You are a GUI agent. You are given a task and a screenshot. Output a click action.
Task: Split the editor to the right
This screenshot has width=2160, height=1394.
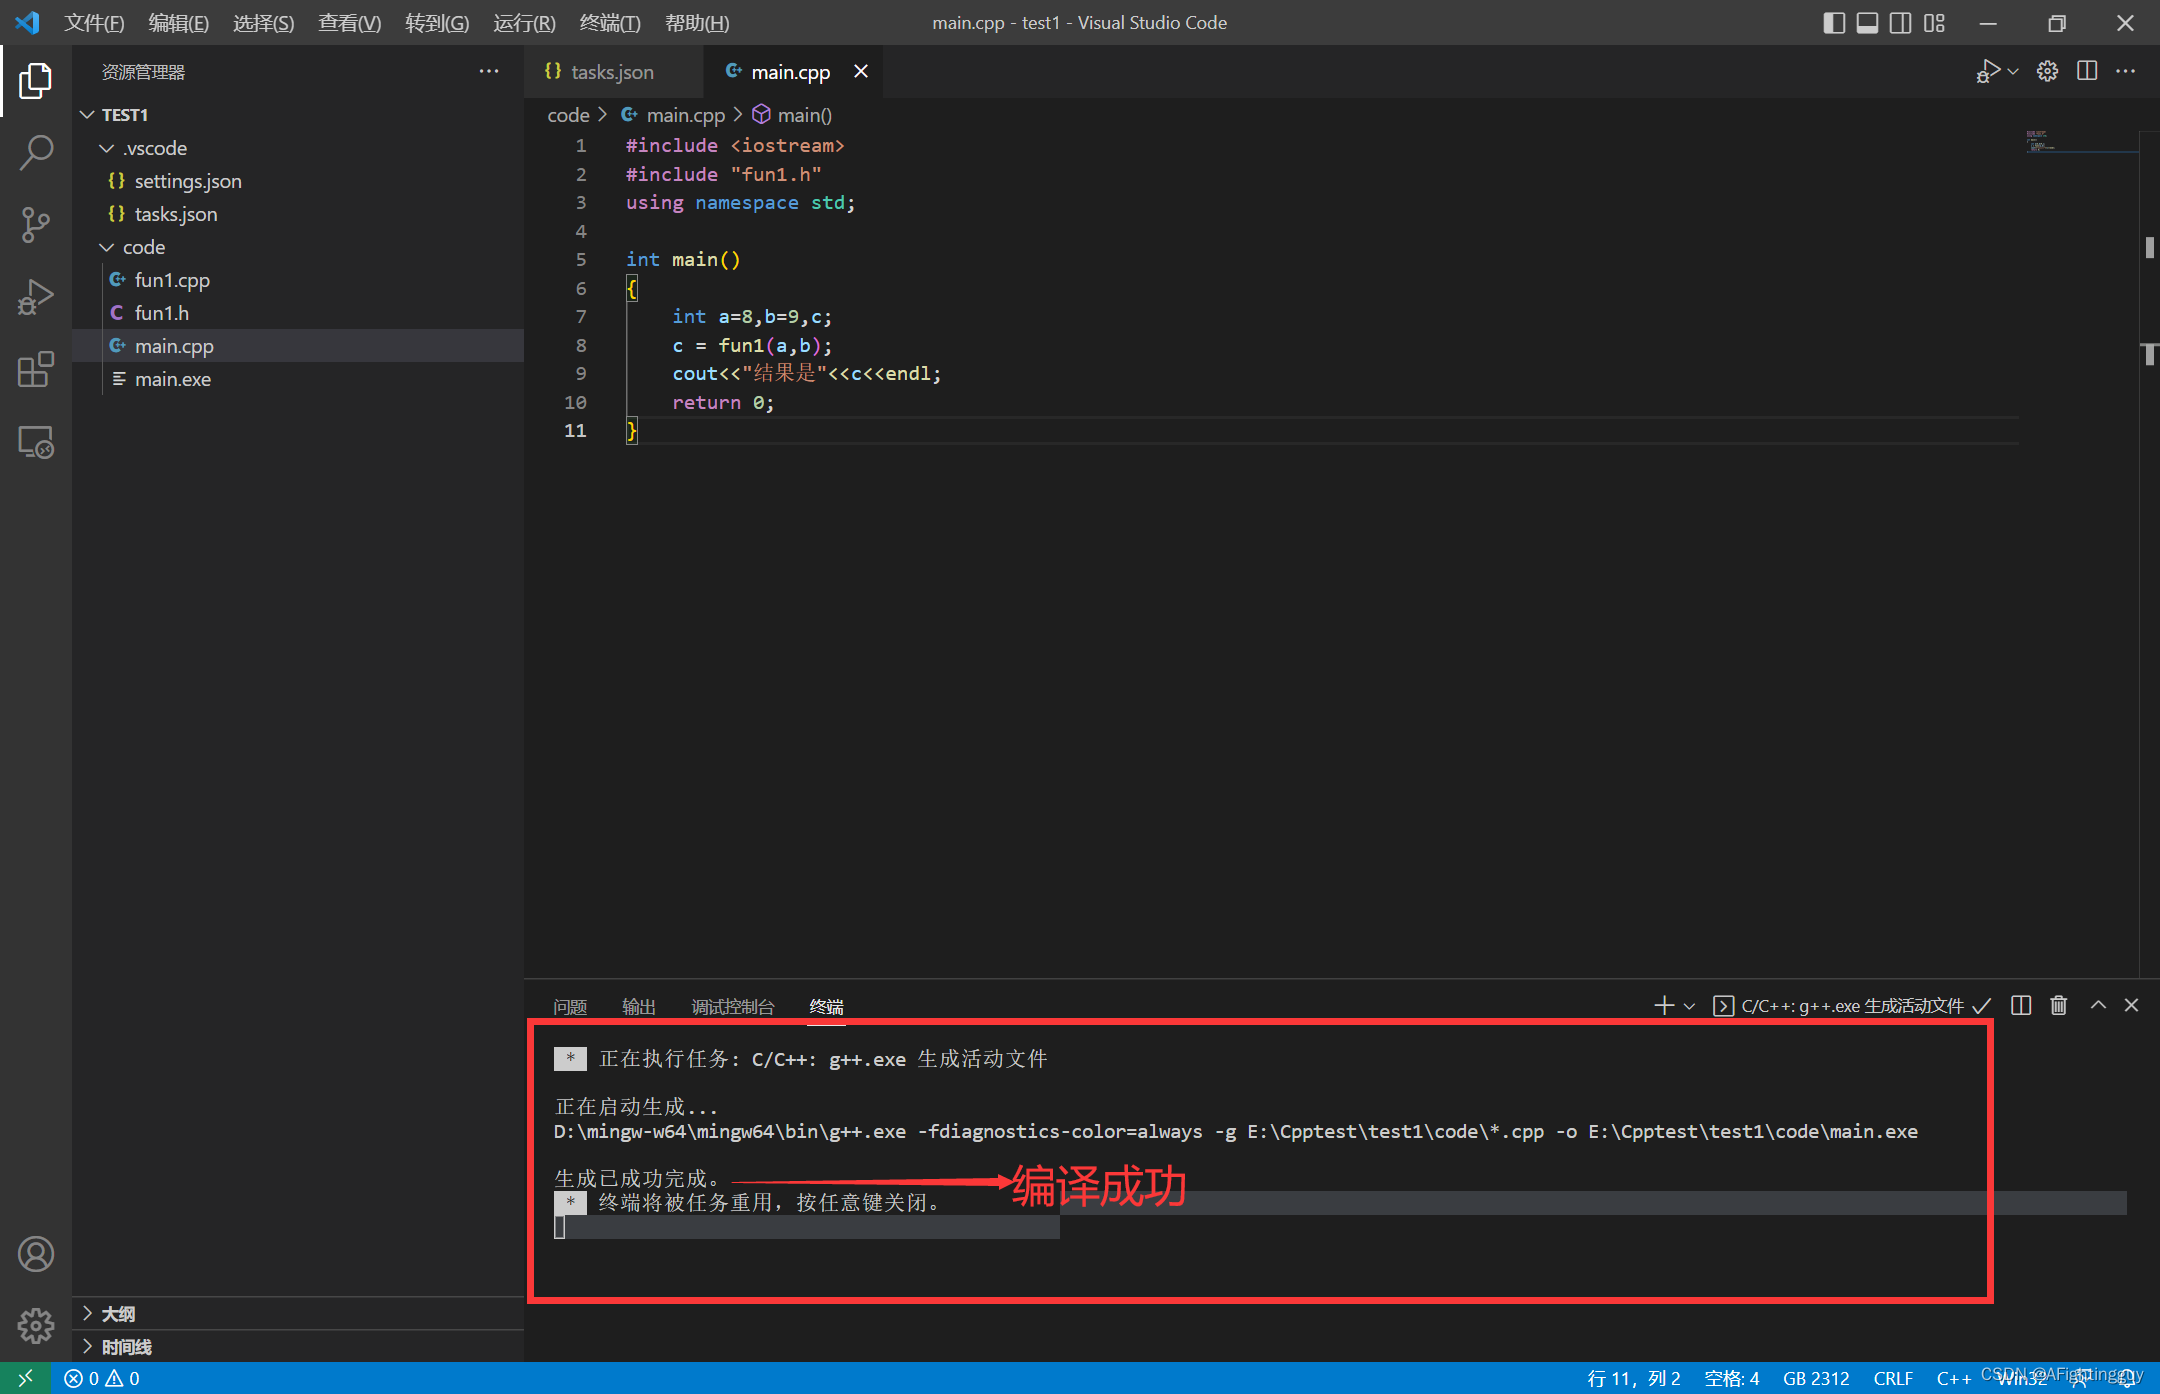tap(2087, 71)
